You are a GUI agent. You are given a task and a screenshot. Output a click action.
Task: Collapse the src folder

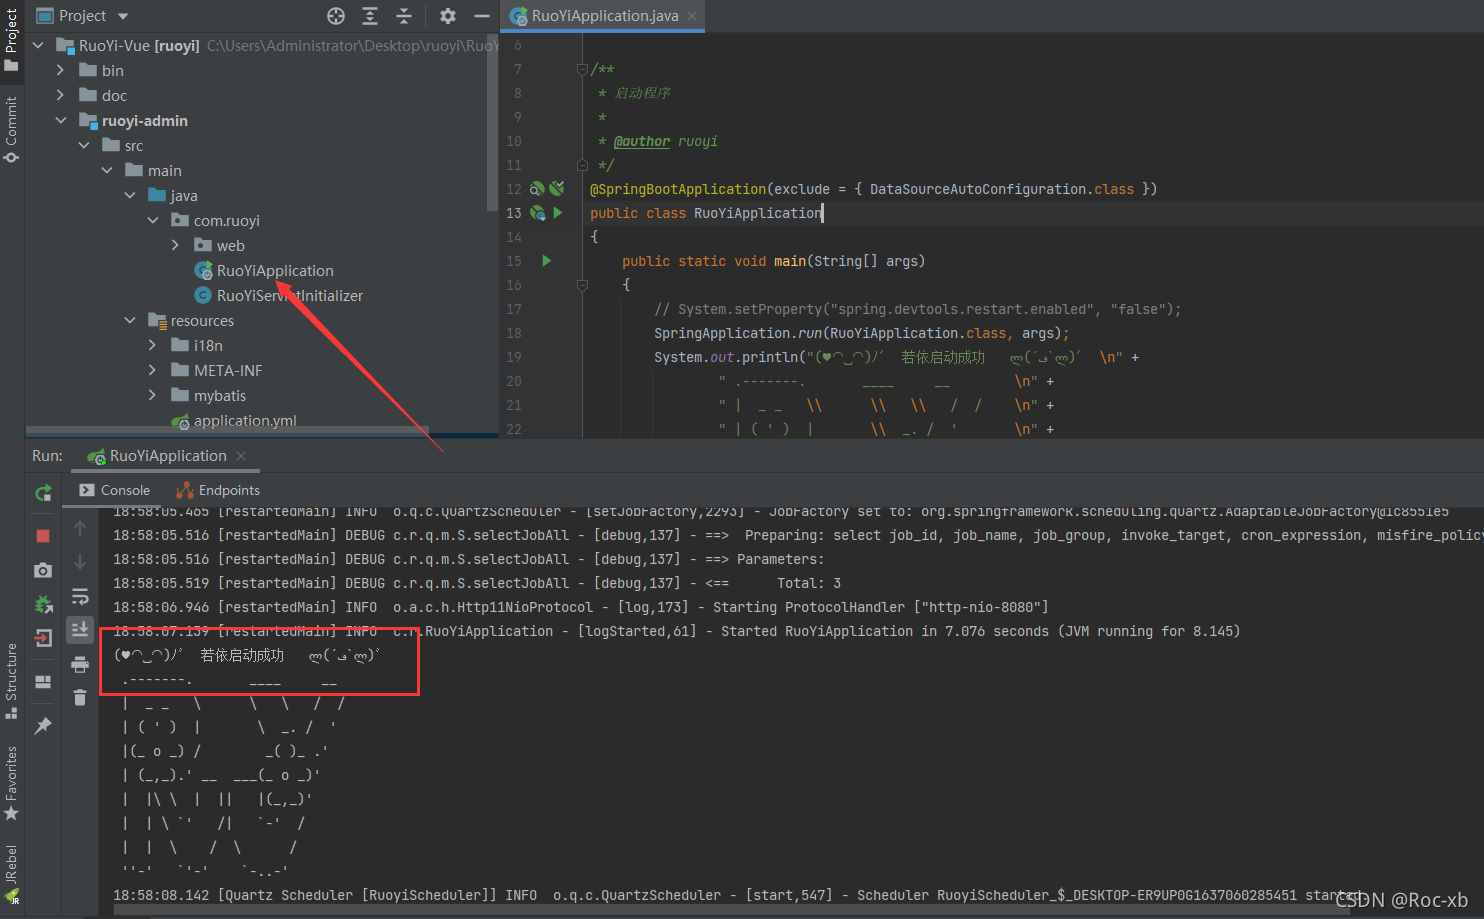click(84, 145)
